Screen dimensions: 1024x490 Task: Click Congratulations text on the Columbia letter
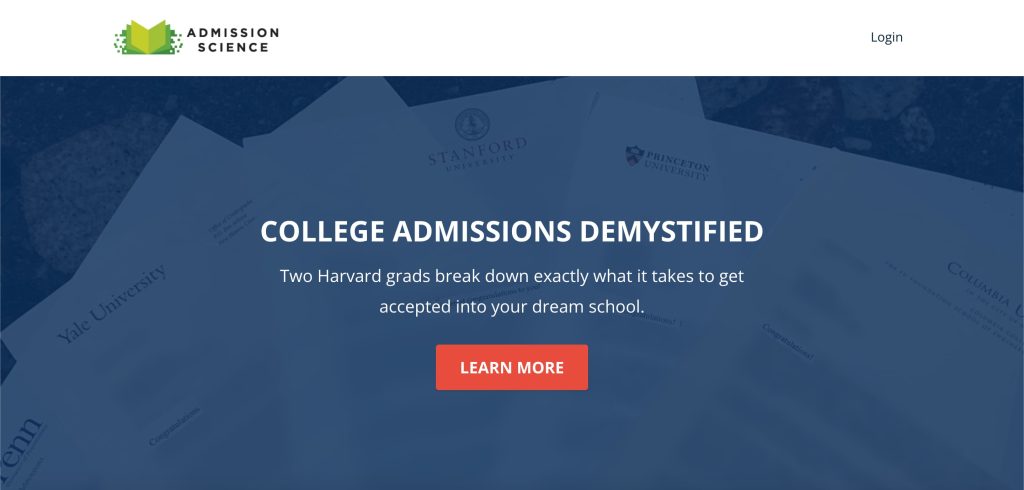click(x=788, y=342)
